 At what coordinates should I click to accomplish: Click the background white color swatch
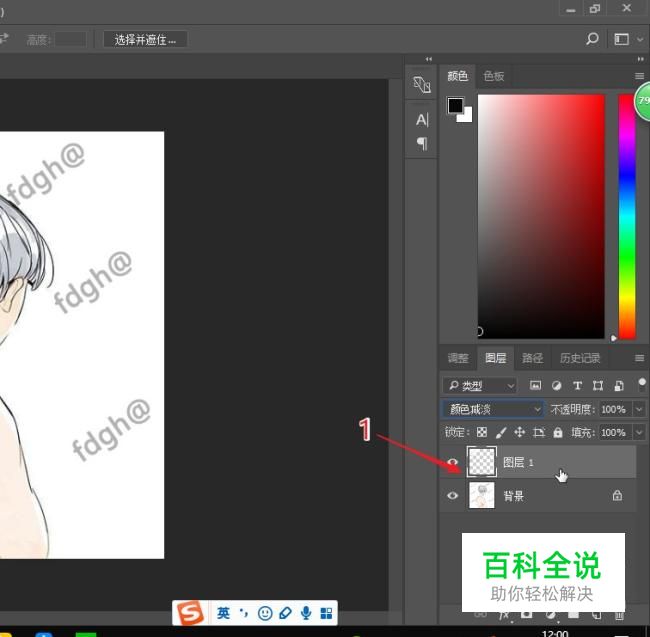pyautogui.click(x=467, y=116)
